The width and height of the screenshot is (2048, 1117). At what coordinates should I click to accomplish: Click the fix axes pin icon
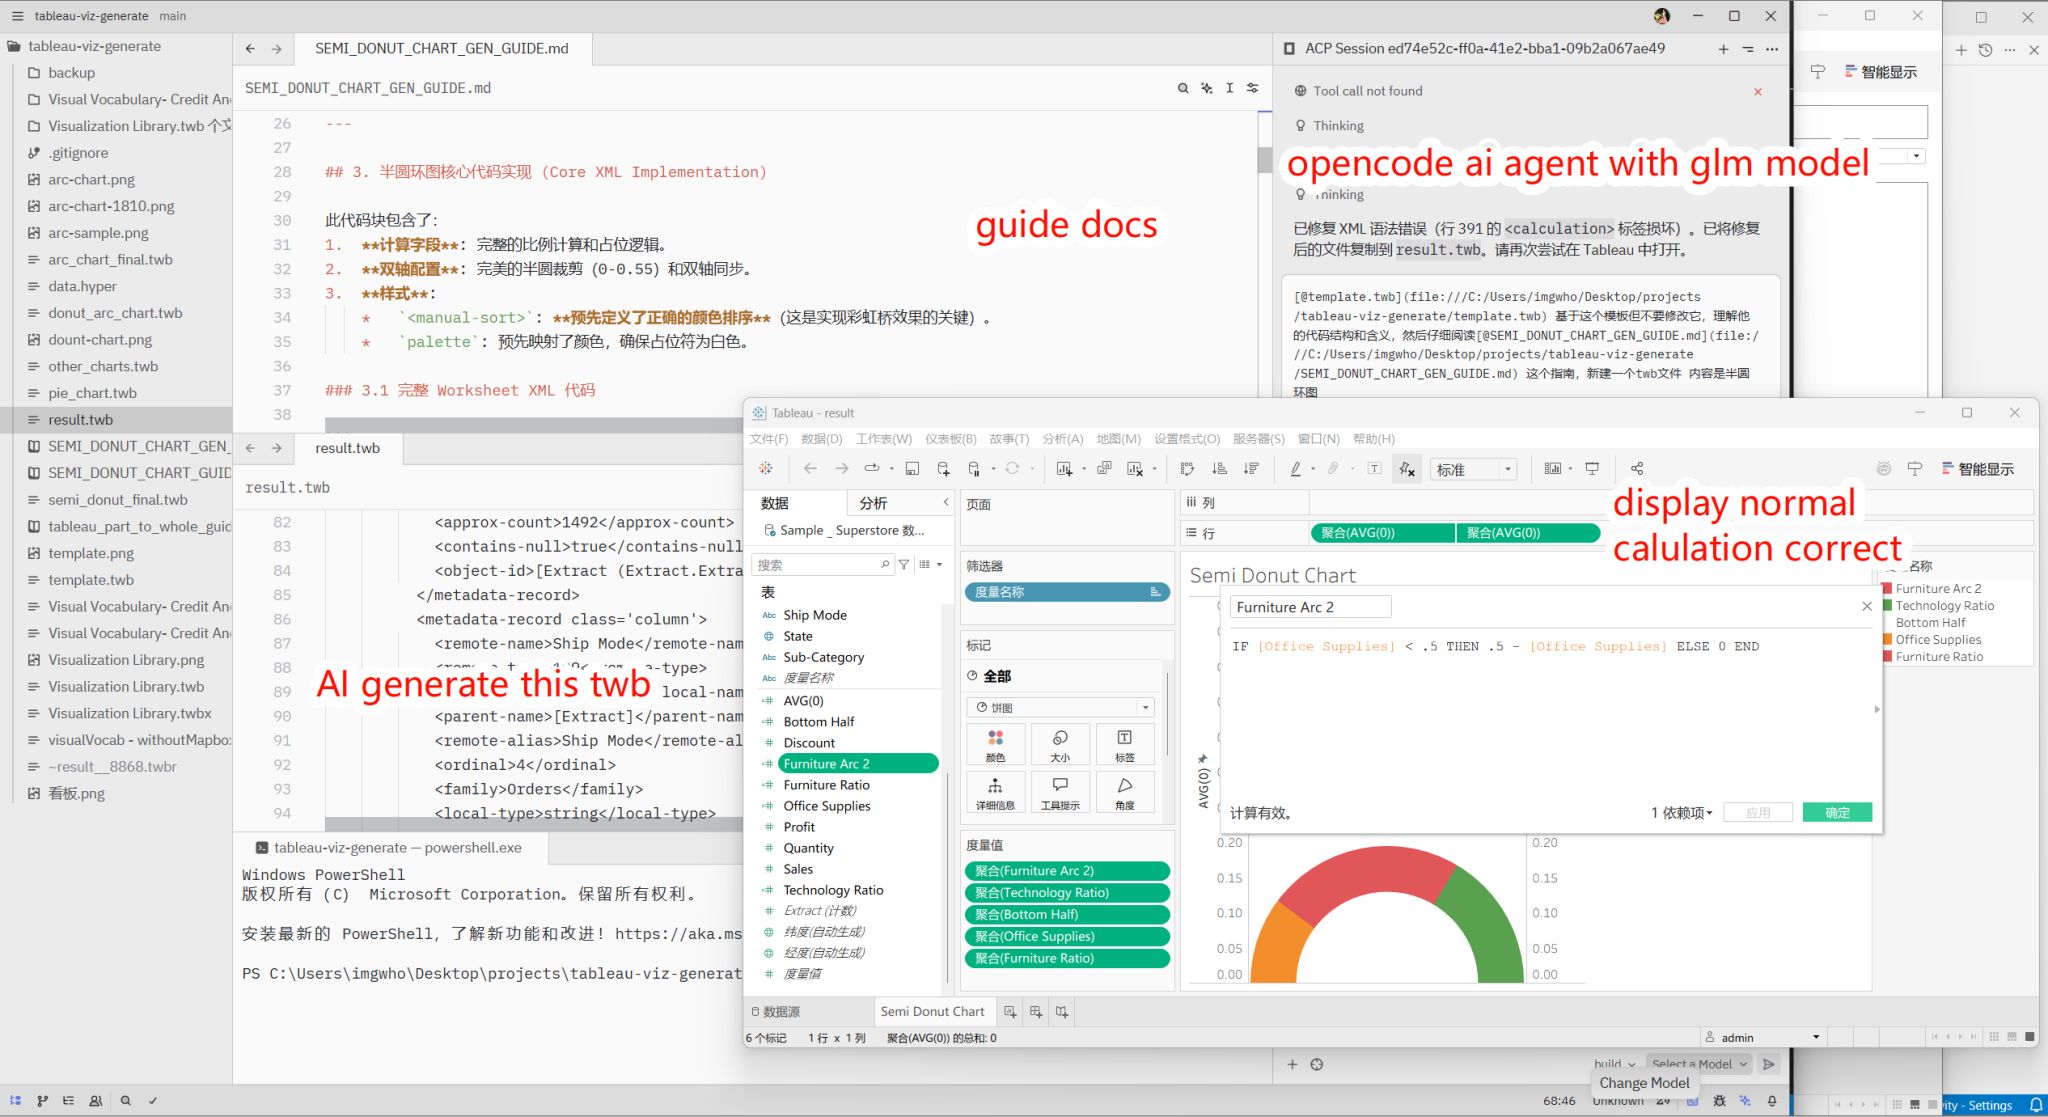(1407, 469)
